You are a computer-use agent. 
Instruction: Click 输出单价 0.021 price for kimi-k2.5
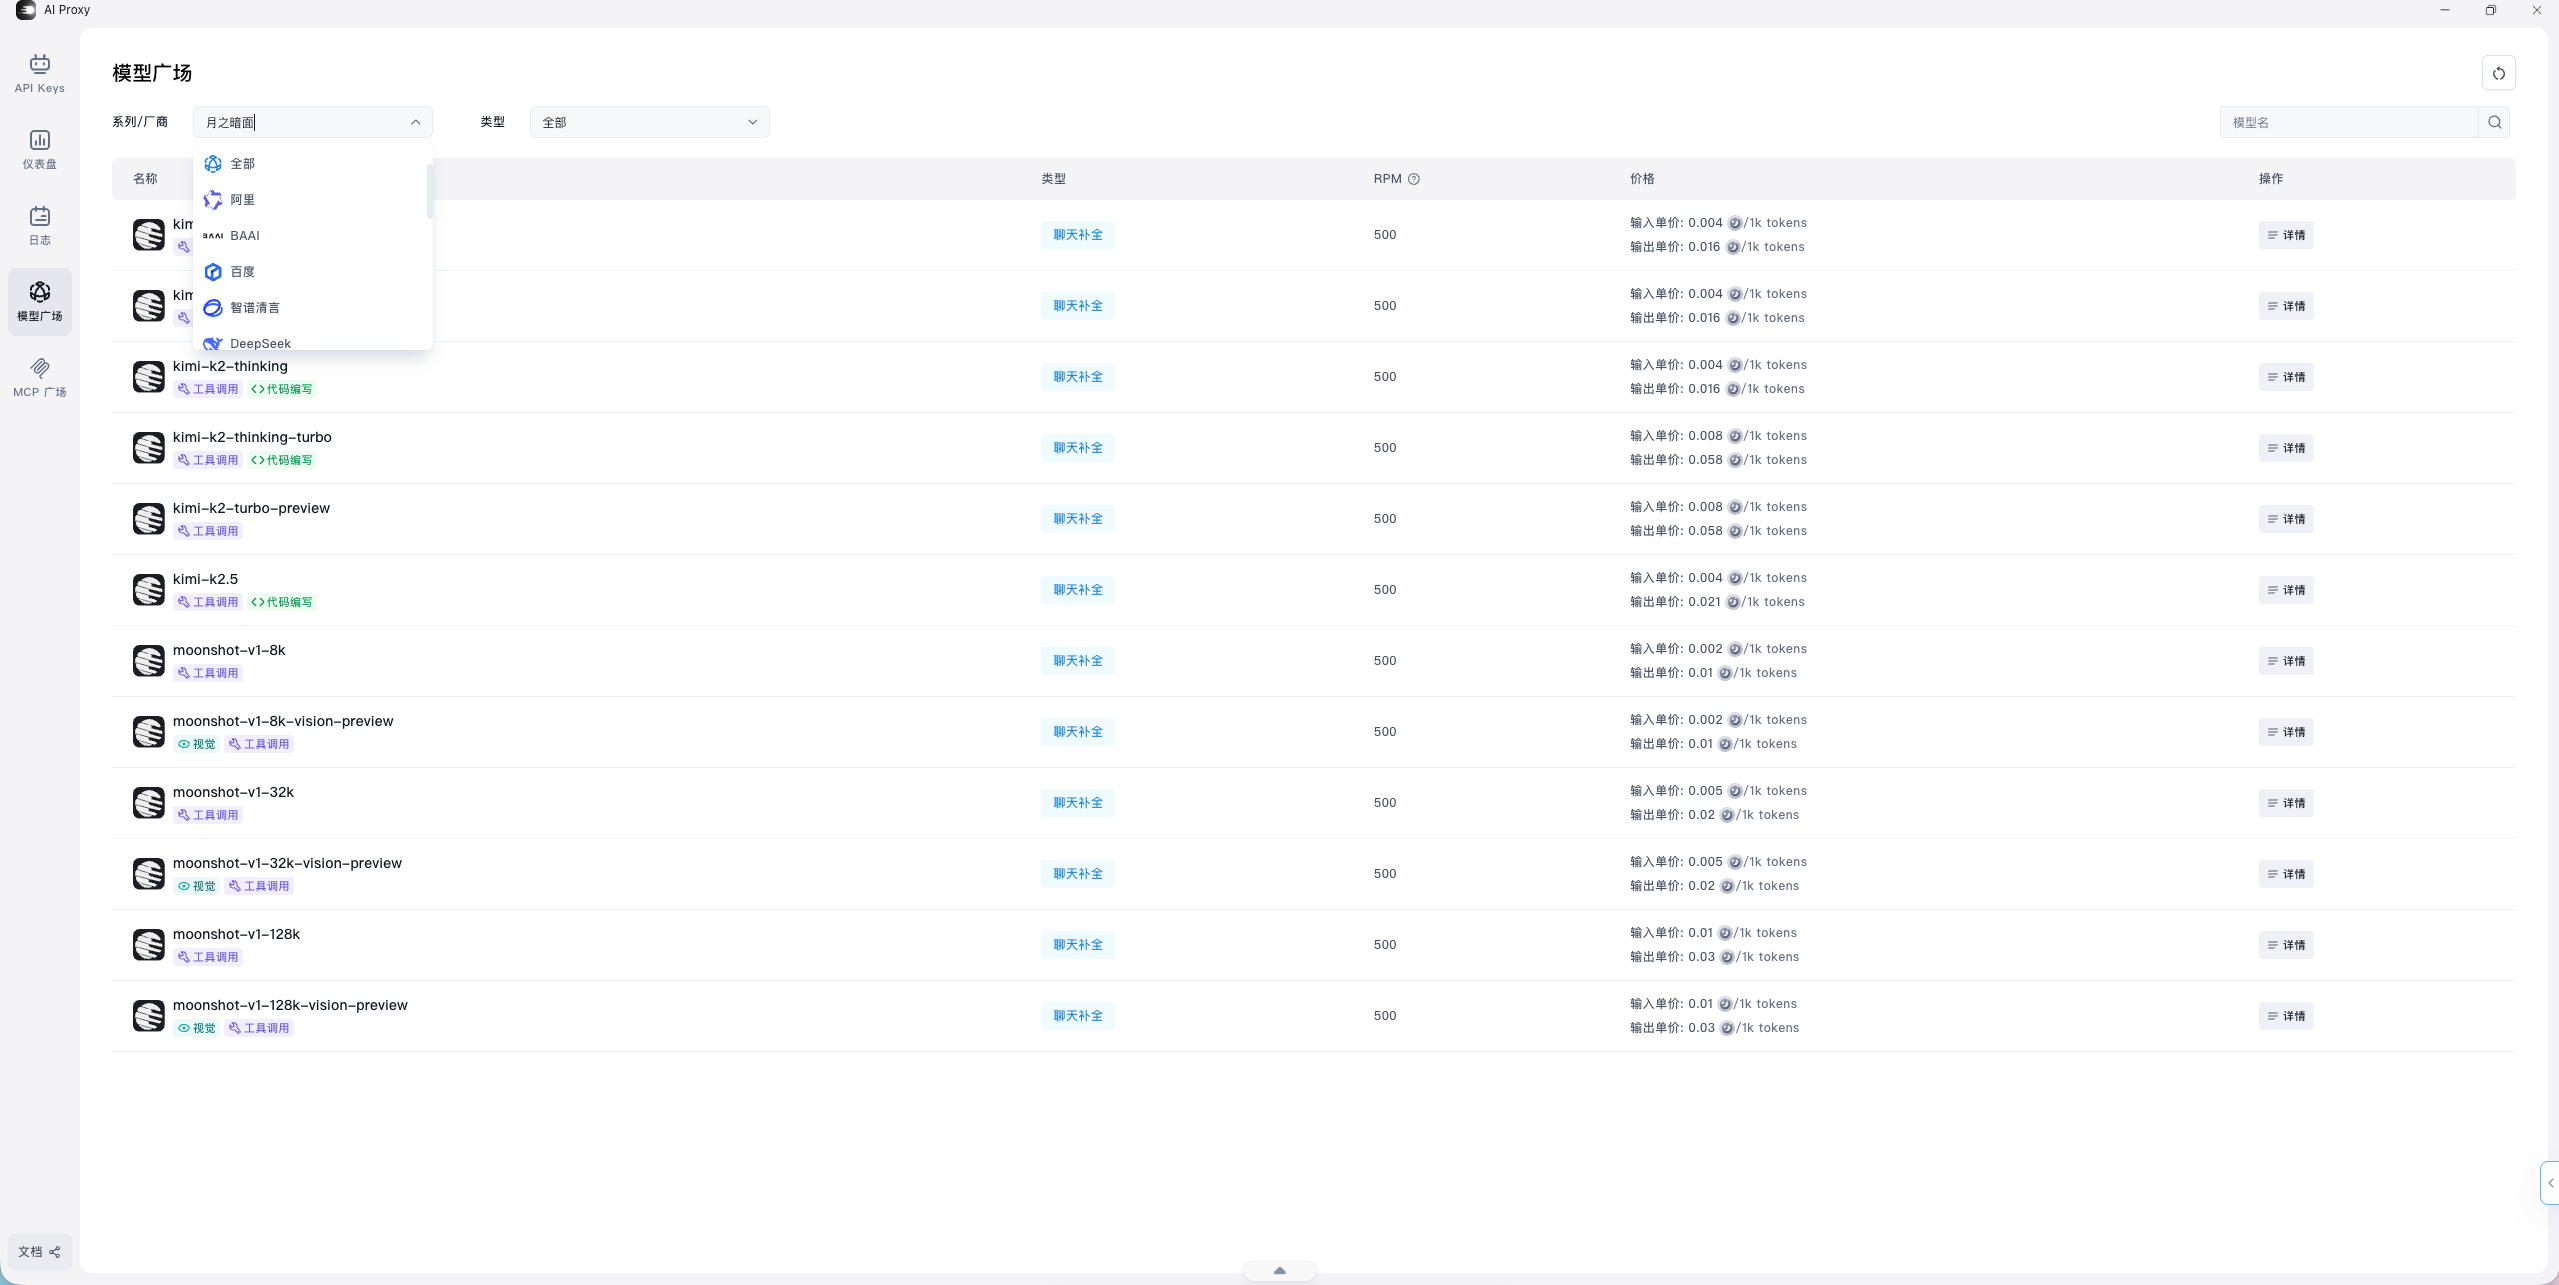click(1717, 602)
